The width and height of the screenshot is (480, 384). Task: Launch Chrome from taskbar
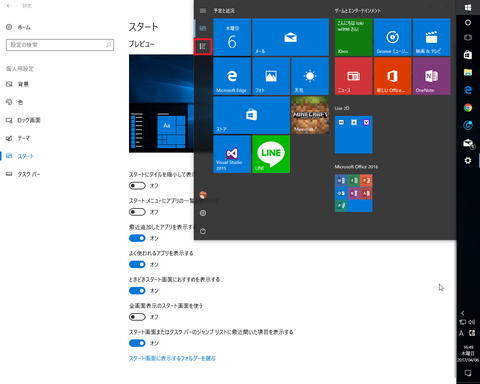[468, 107]
